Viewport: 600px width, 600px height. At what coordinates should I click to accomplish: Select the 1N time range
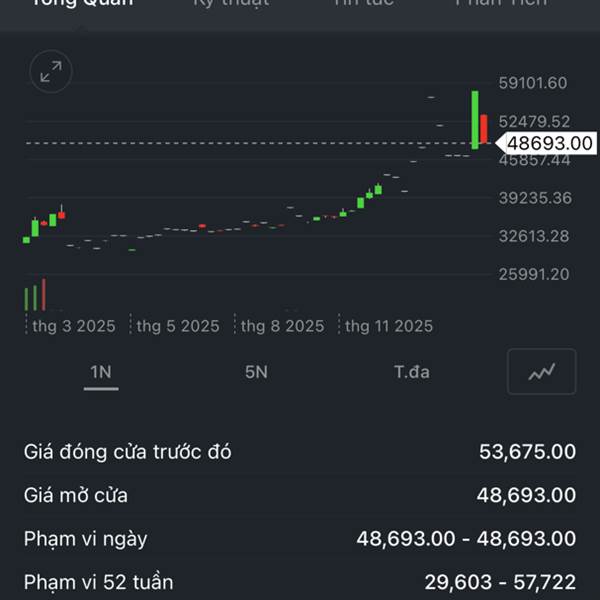click(101, 372)
